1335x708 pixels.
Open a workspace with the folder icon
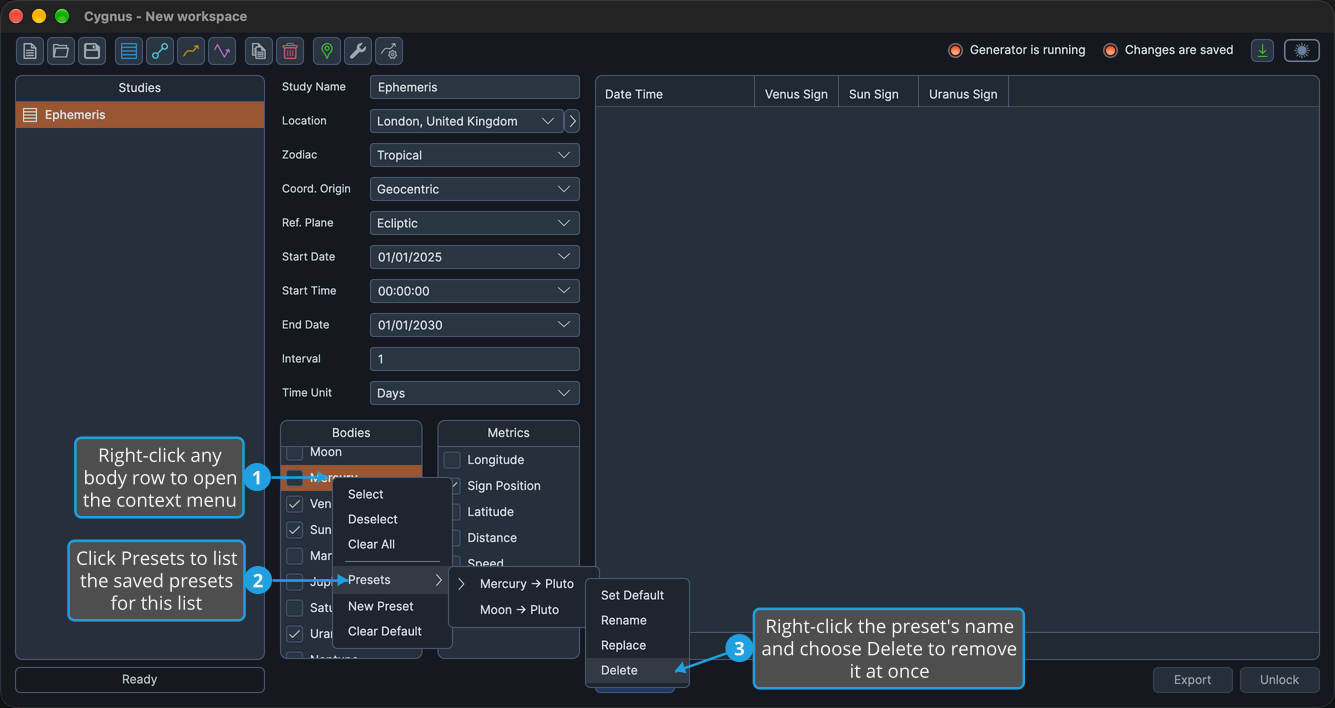coord(61,51)
